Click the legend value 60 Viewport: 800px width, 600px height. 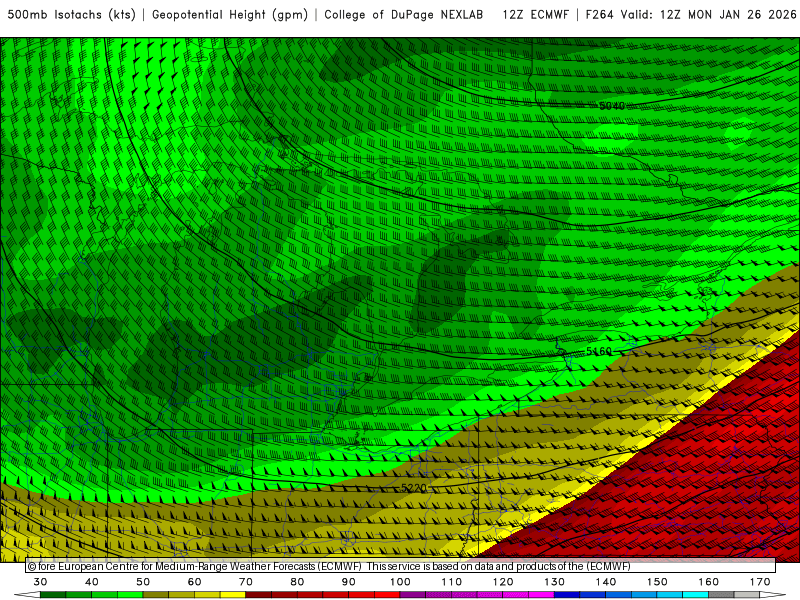click(x=194, y=582)
